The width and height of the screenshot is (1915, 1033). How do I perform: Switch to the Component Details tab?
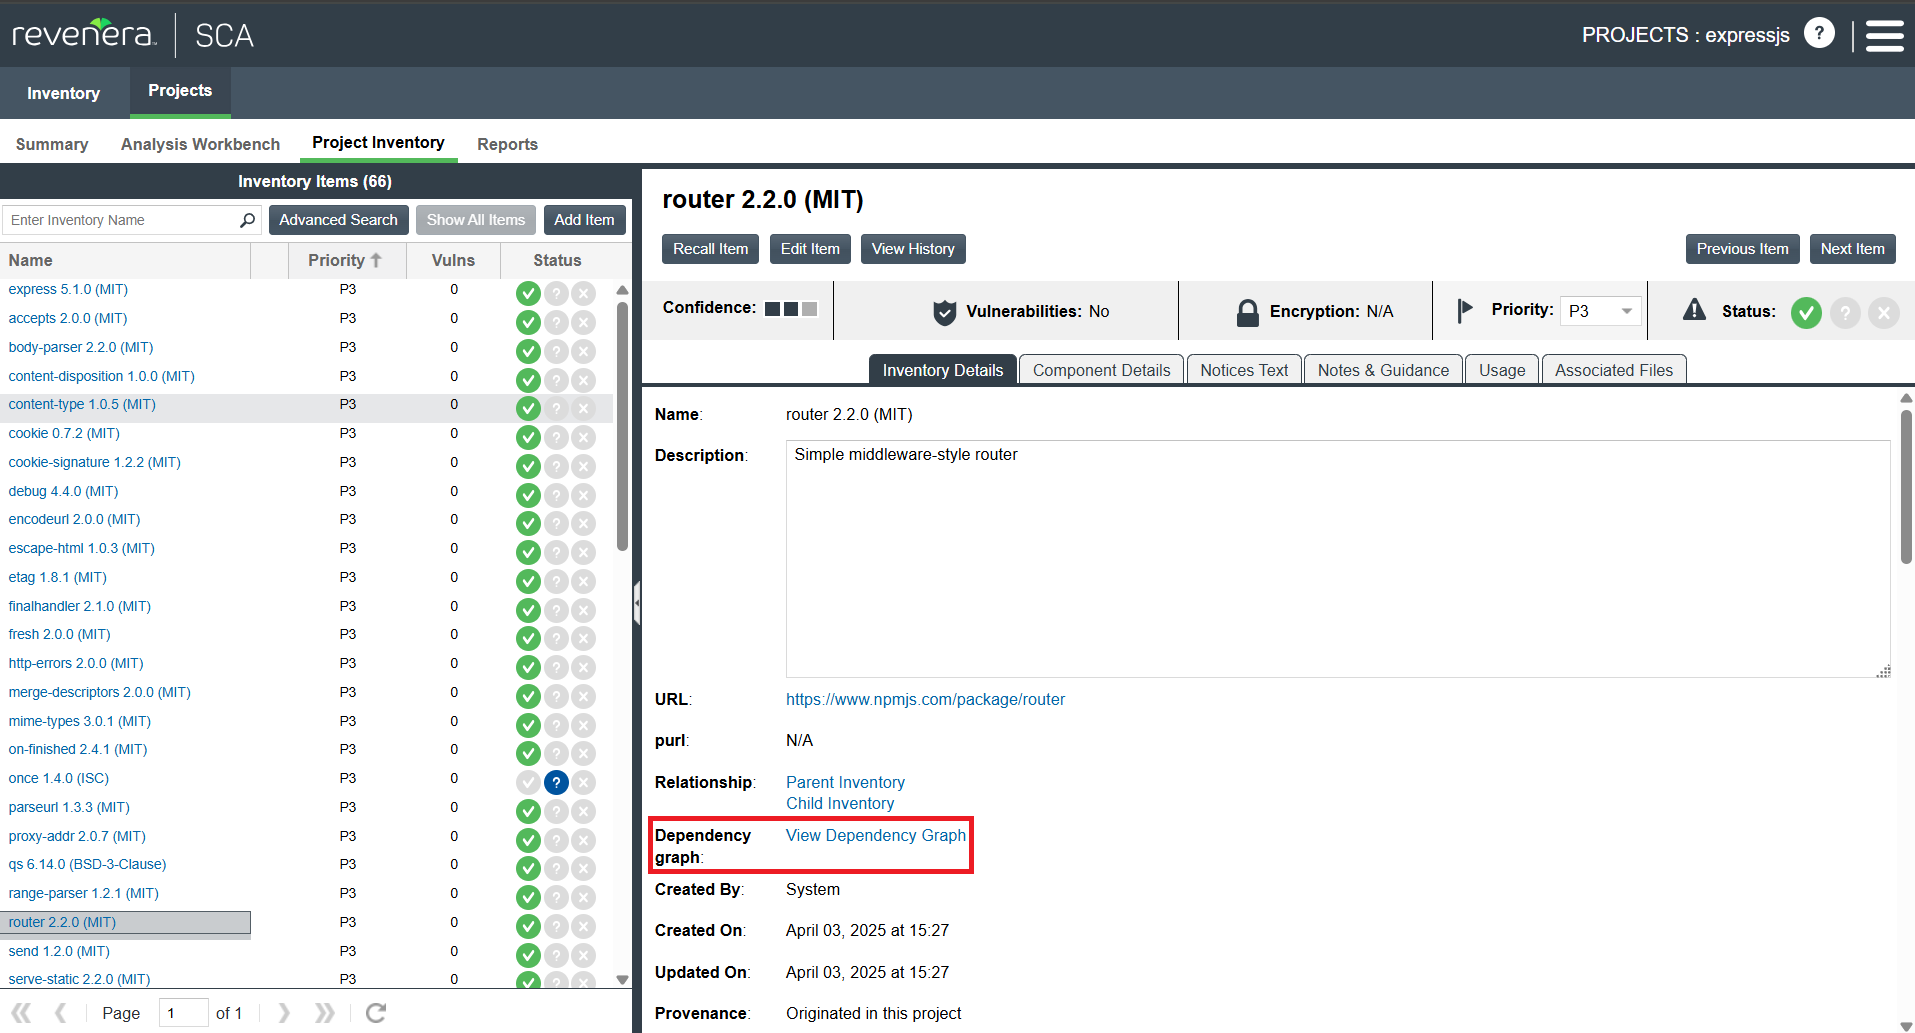tap(1100, 370)
